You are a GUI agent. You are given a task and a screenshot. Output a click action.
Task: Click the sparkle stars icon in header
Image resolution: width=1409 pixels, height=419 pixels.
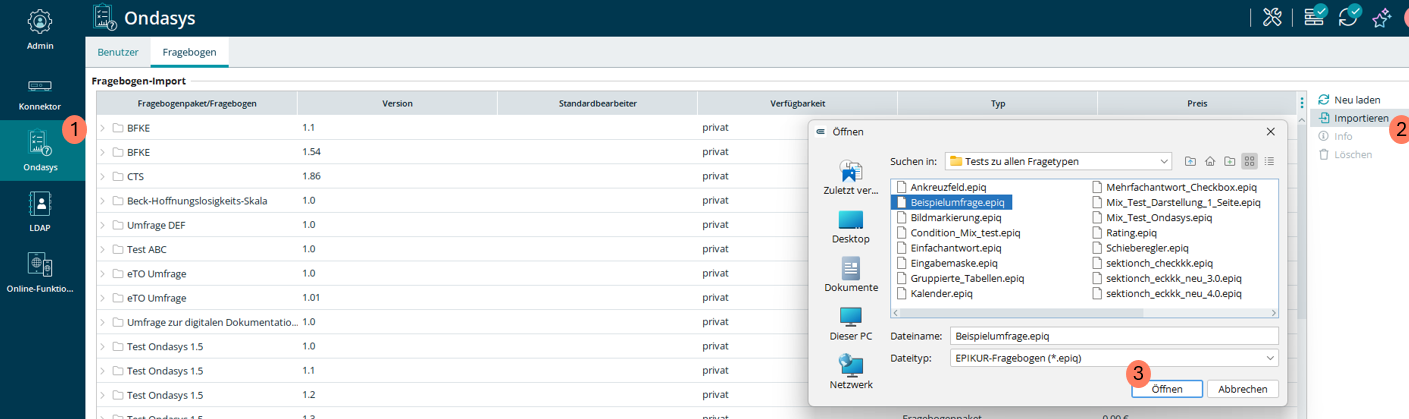click(x=1384, y=17)
